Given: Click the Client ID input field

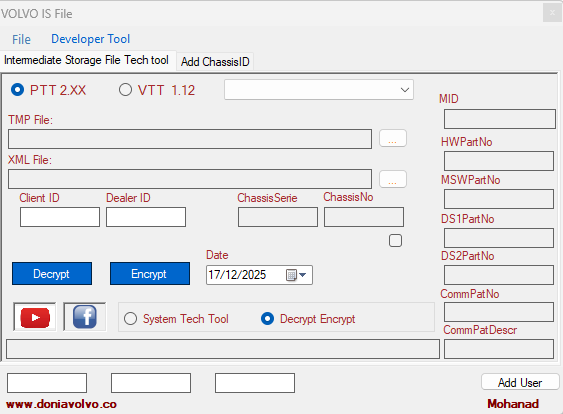Looking at the screenshot, I should pyautogui.click(x=60, y=217).
